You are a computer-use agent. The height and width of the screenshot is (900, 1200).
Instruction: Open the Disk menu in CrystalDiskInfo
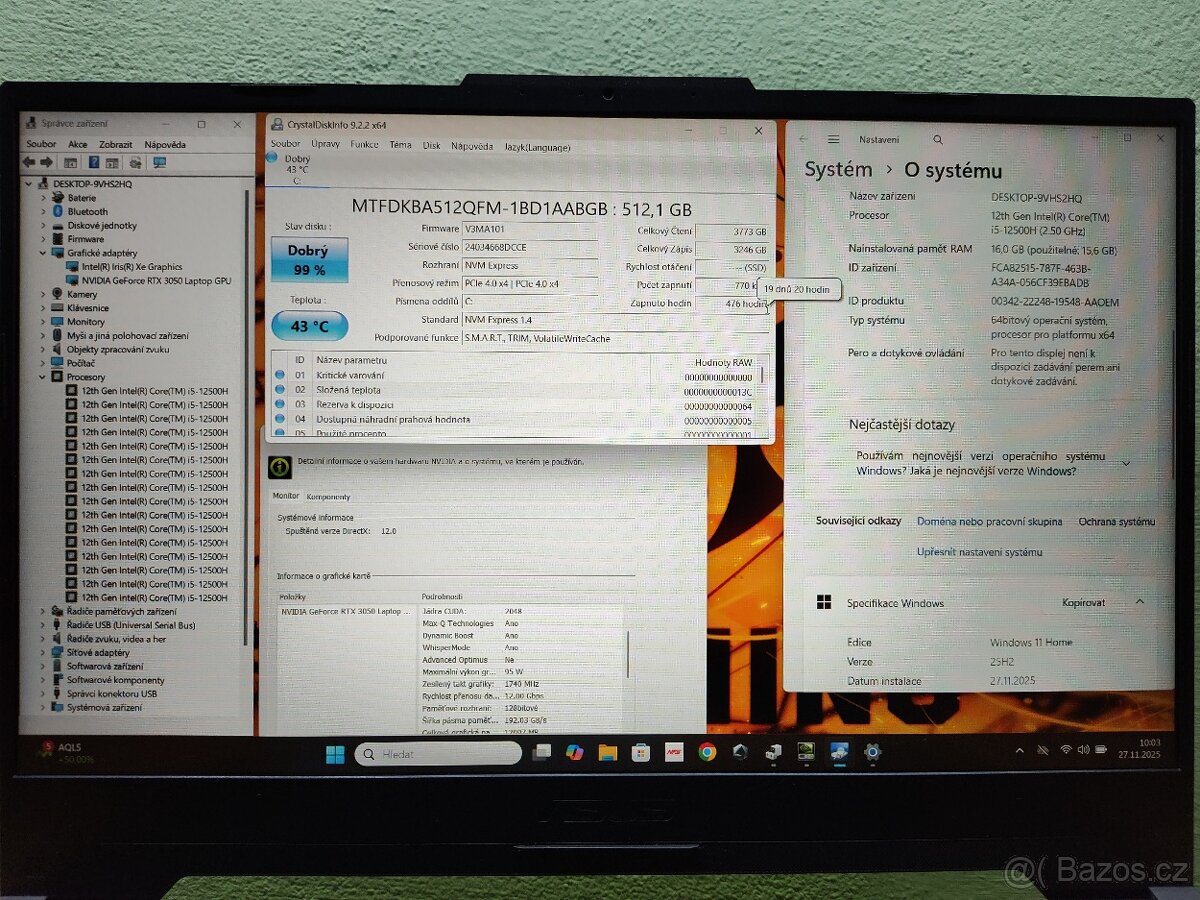click(431, 144)
